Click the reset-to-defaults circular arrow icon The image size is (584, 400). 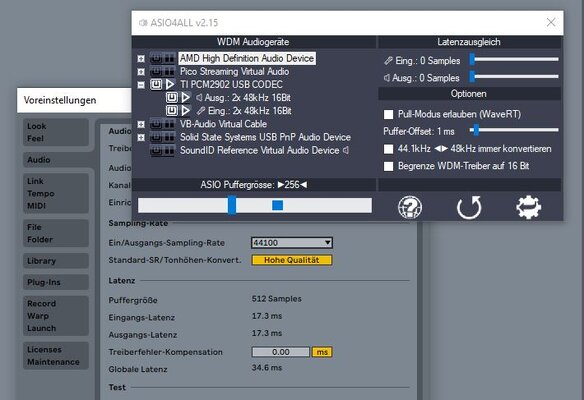(469, 207)
